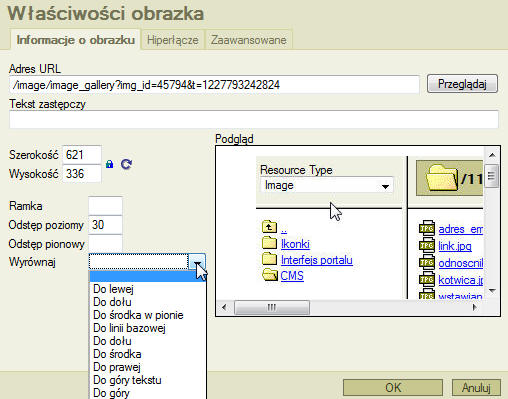The height and width of the screenshot is (399, 508).
Task: Click the parent folder up icon
Action: pos(269,227)
